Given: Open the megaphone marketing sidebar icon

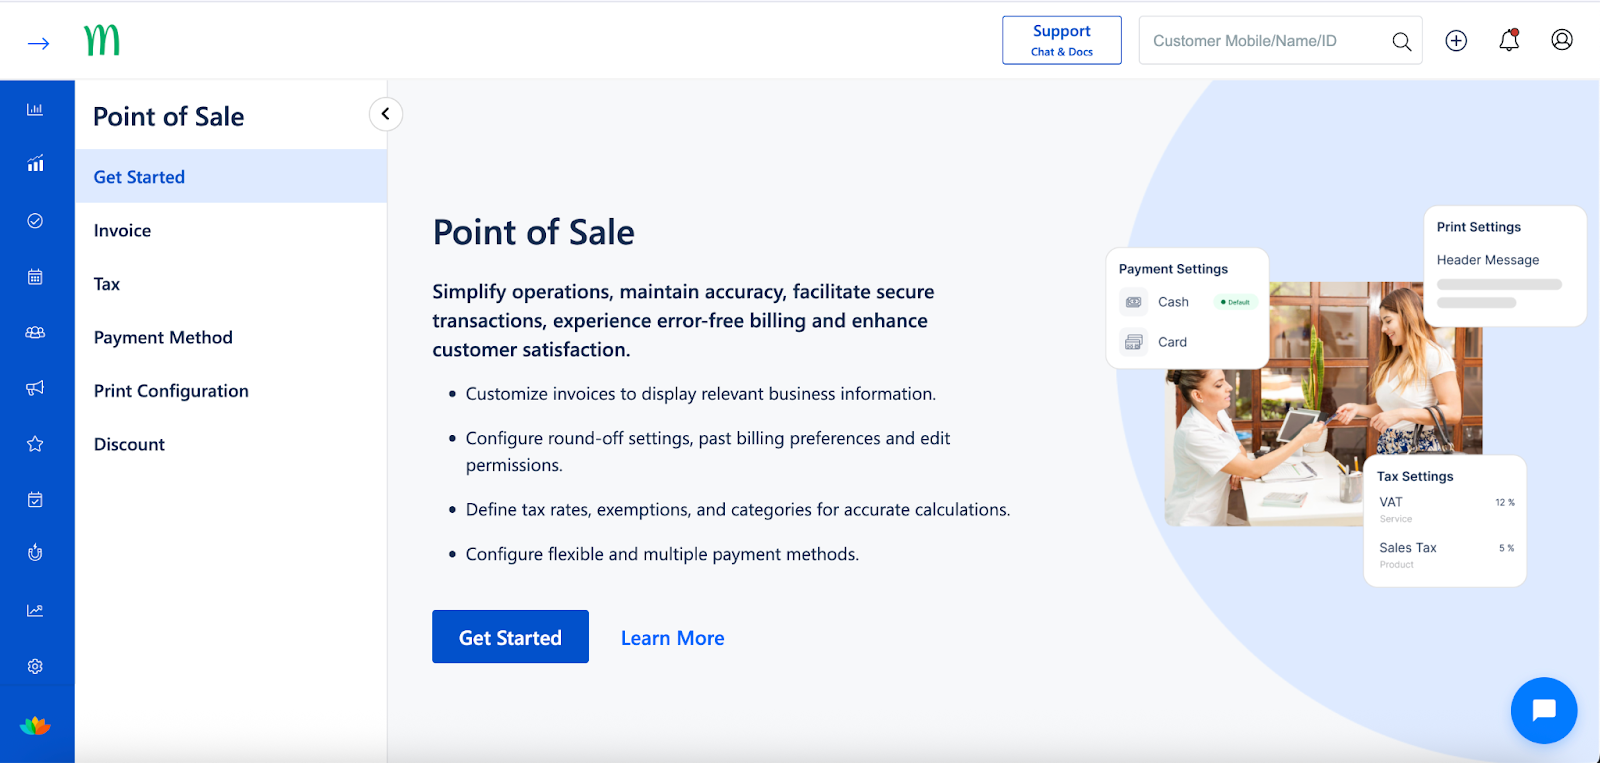Looking at the screenshot, I should point(35,388).
